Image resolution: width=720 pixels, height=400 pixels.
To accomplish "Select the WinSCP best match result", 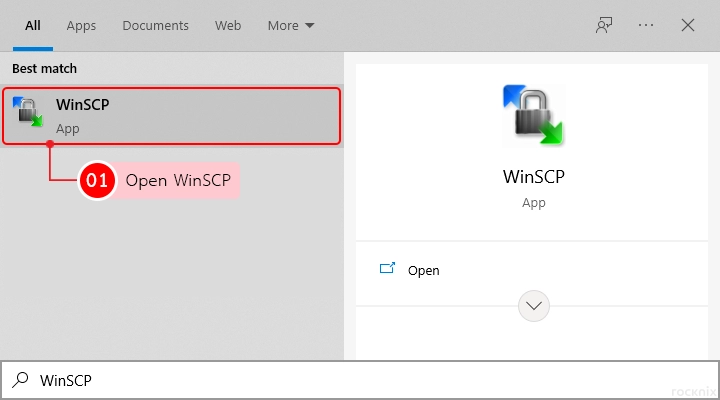I will pos(172,116).
